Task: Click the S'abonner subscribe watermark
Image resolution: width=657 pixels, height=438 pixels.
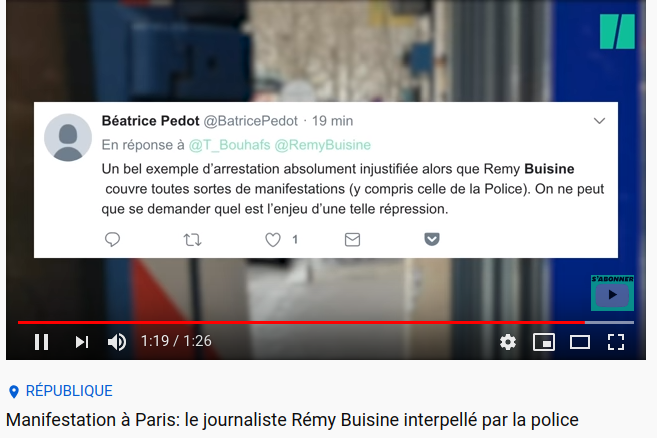Action: (612, 293)
